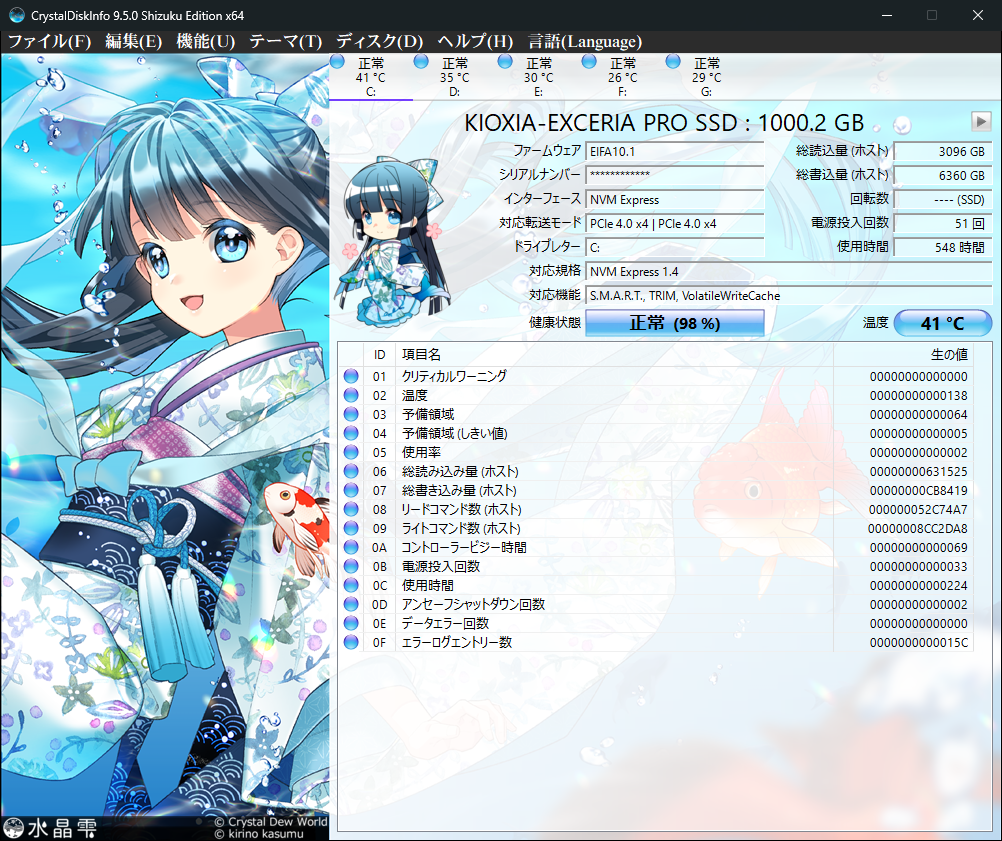1002x841 pixels.
Task: Open the ファイル(F) menu
Action: [49, 42]
